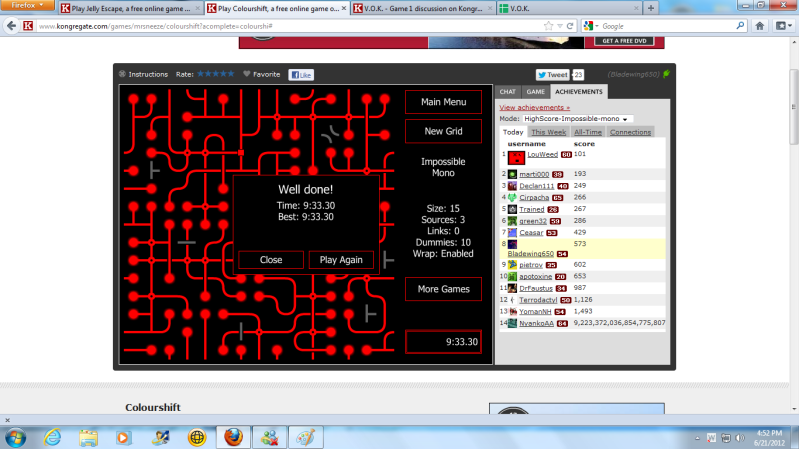
Task: Open the CHAT tab
Action: (508, 92)
